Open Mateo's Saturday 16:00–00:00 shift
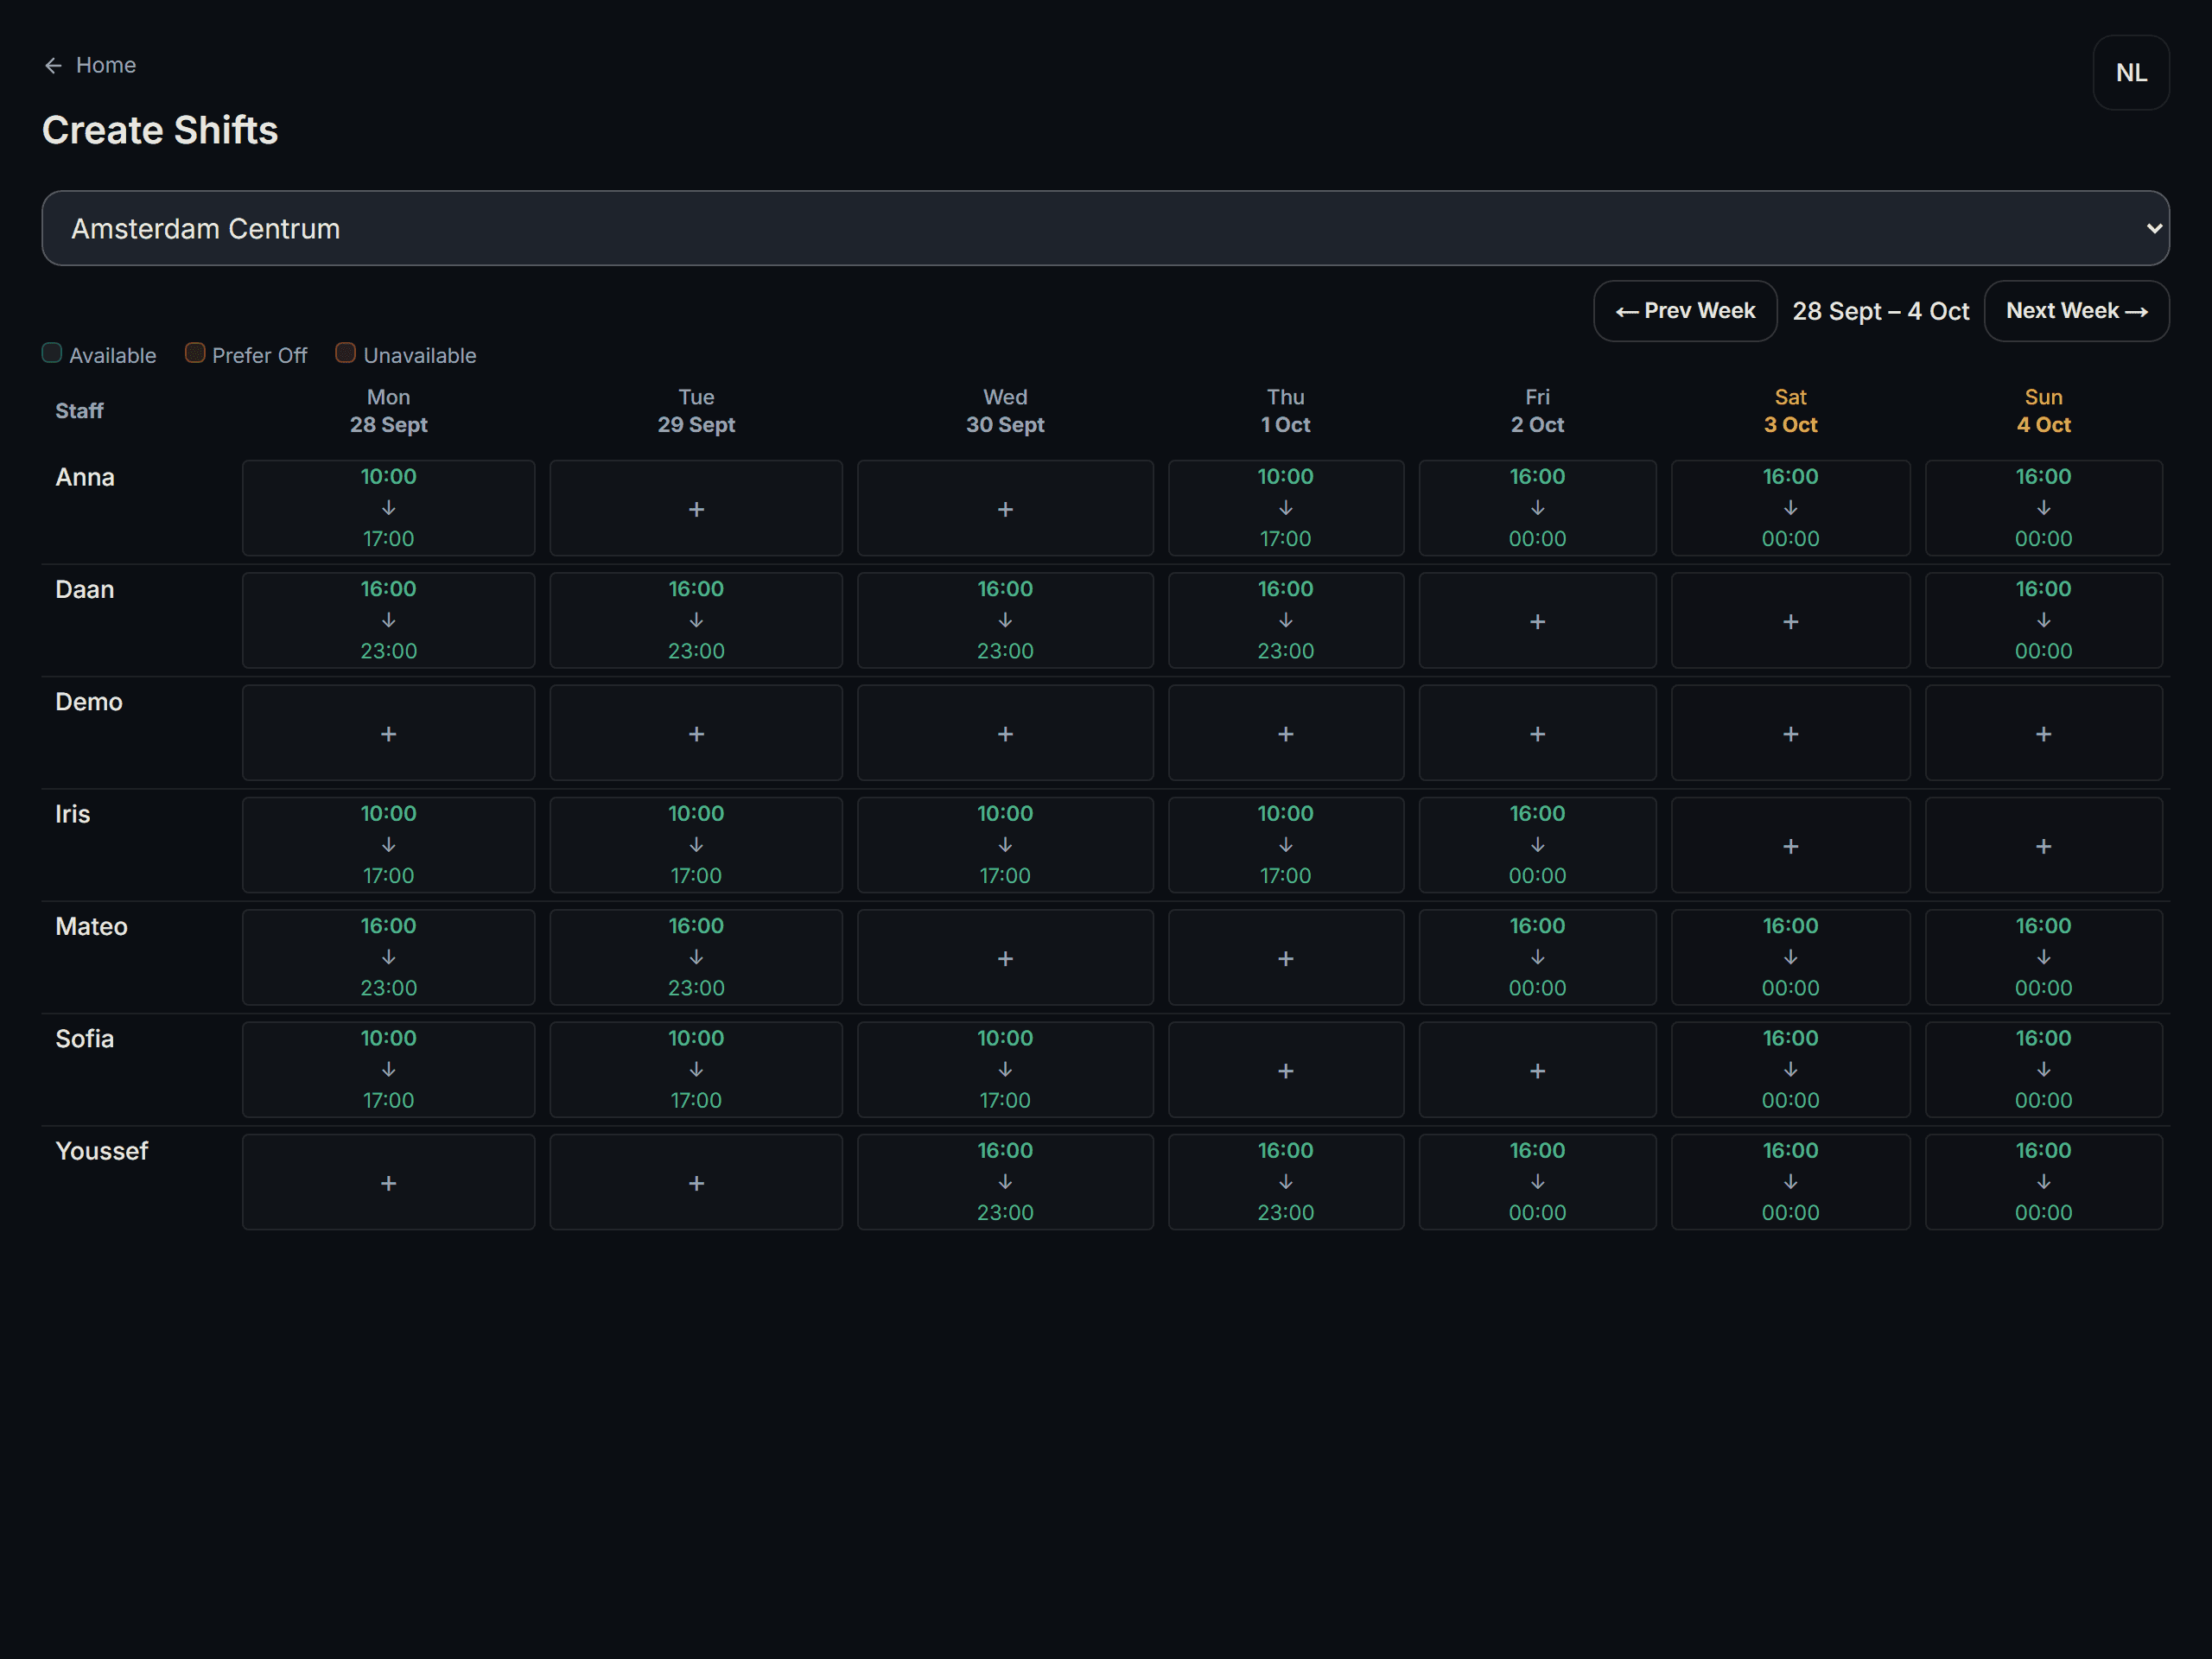 pos(1790,958)
